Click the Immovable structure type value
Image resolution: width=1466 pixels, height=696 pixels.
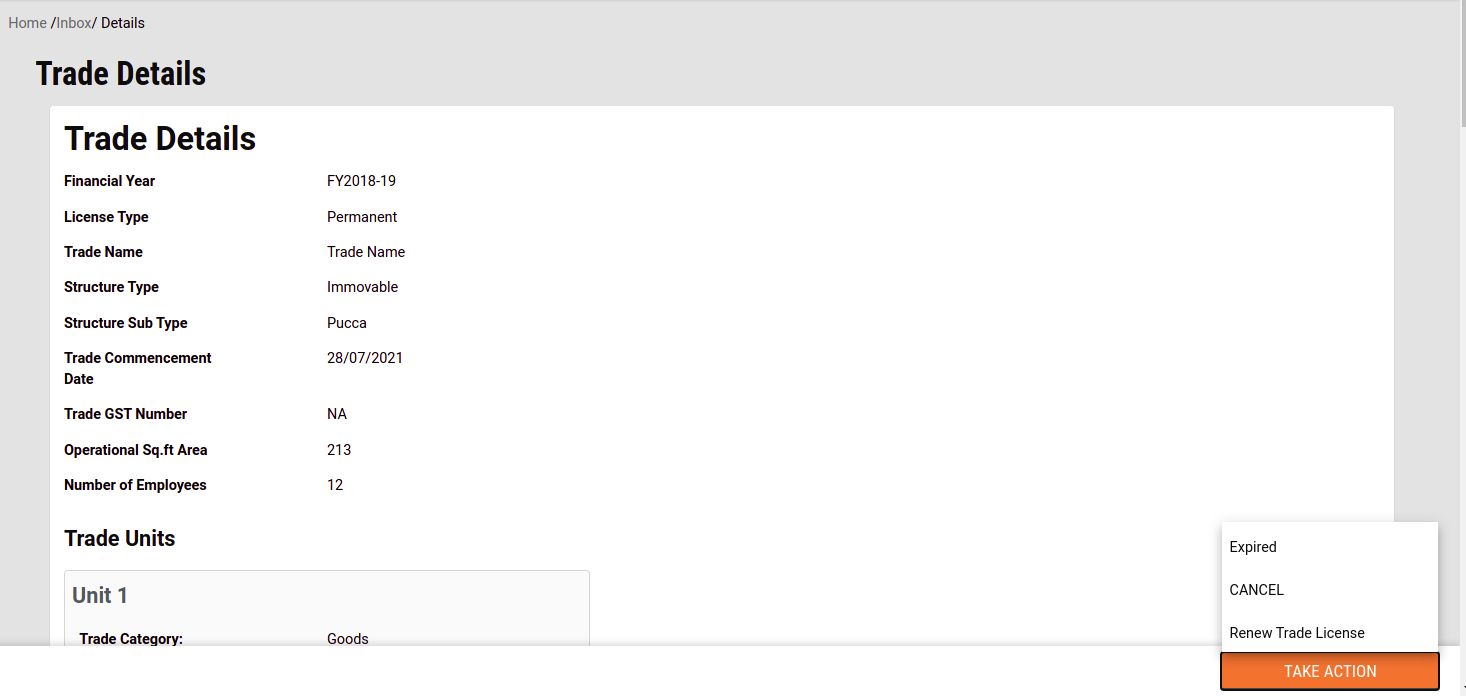click(x=362, y=287)
